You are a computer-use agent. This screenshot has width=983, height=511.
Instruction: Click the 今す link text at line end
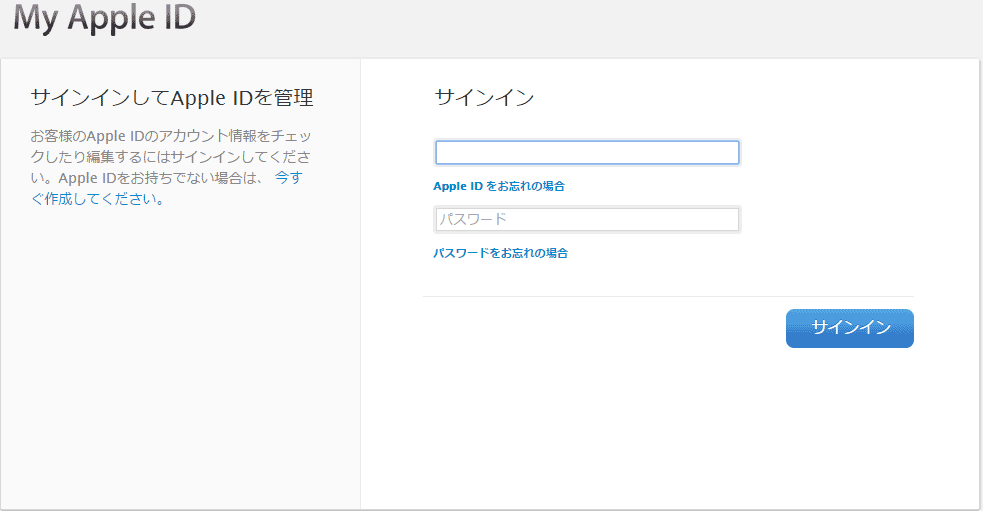pos(288,177)
